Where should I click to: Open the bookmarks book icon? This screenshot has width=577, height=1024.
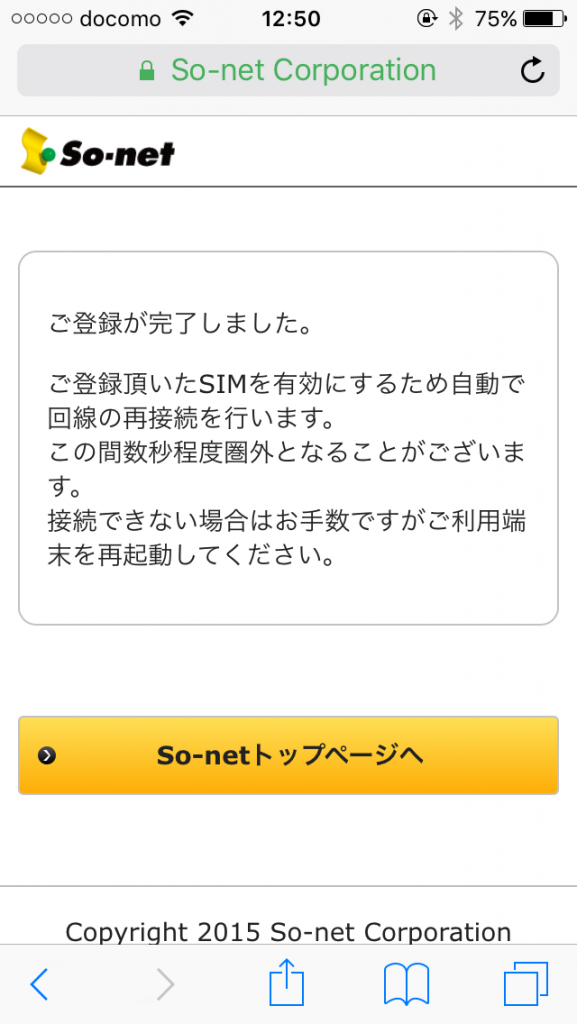pos(406,984)
